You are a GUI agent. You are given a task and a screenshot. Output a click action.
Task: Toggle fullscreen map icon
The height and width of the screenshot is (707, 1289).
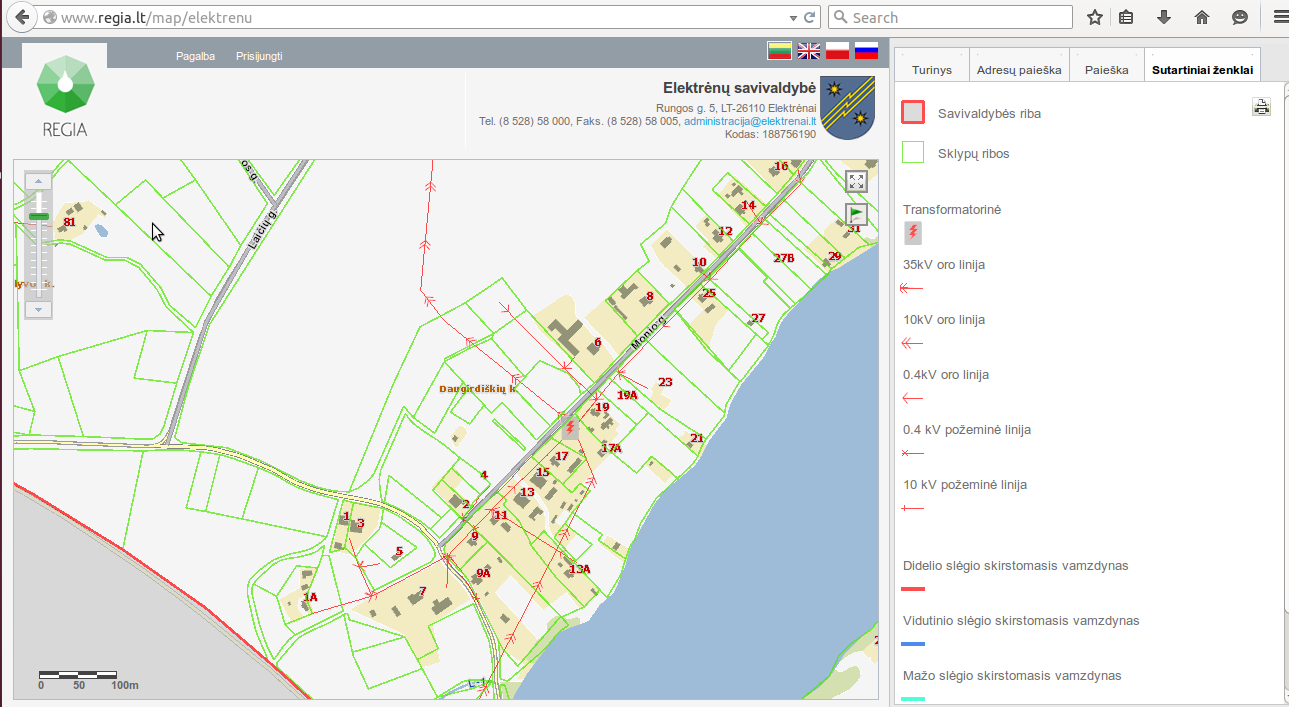click(x=856, y=181)
